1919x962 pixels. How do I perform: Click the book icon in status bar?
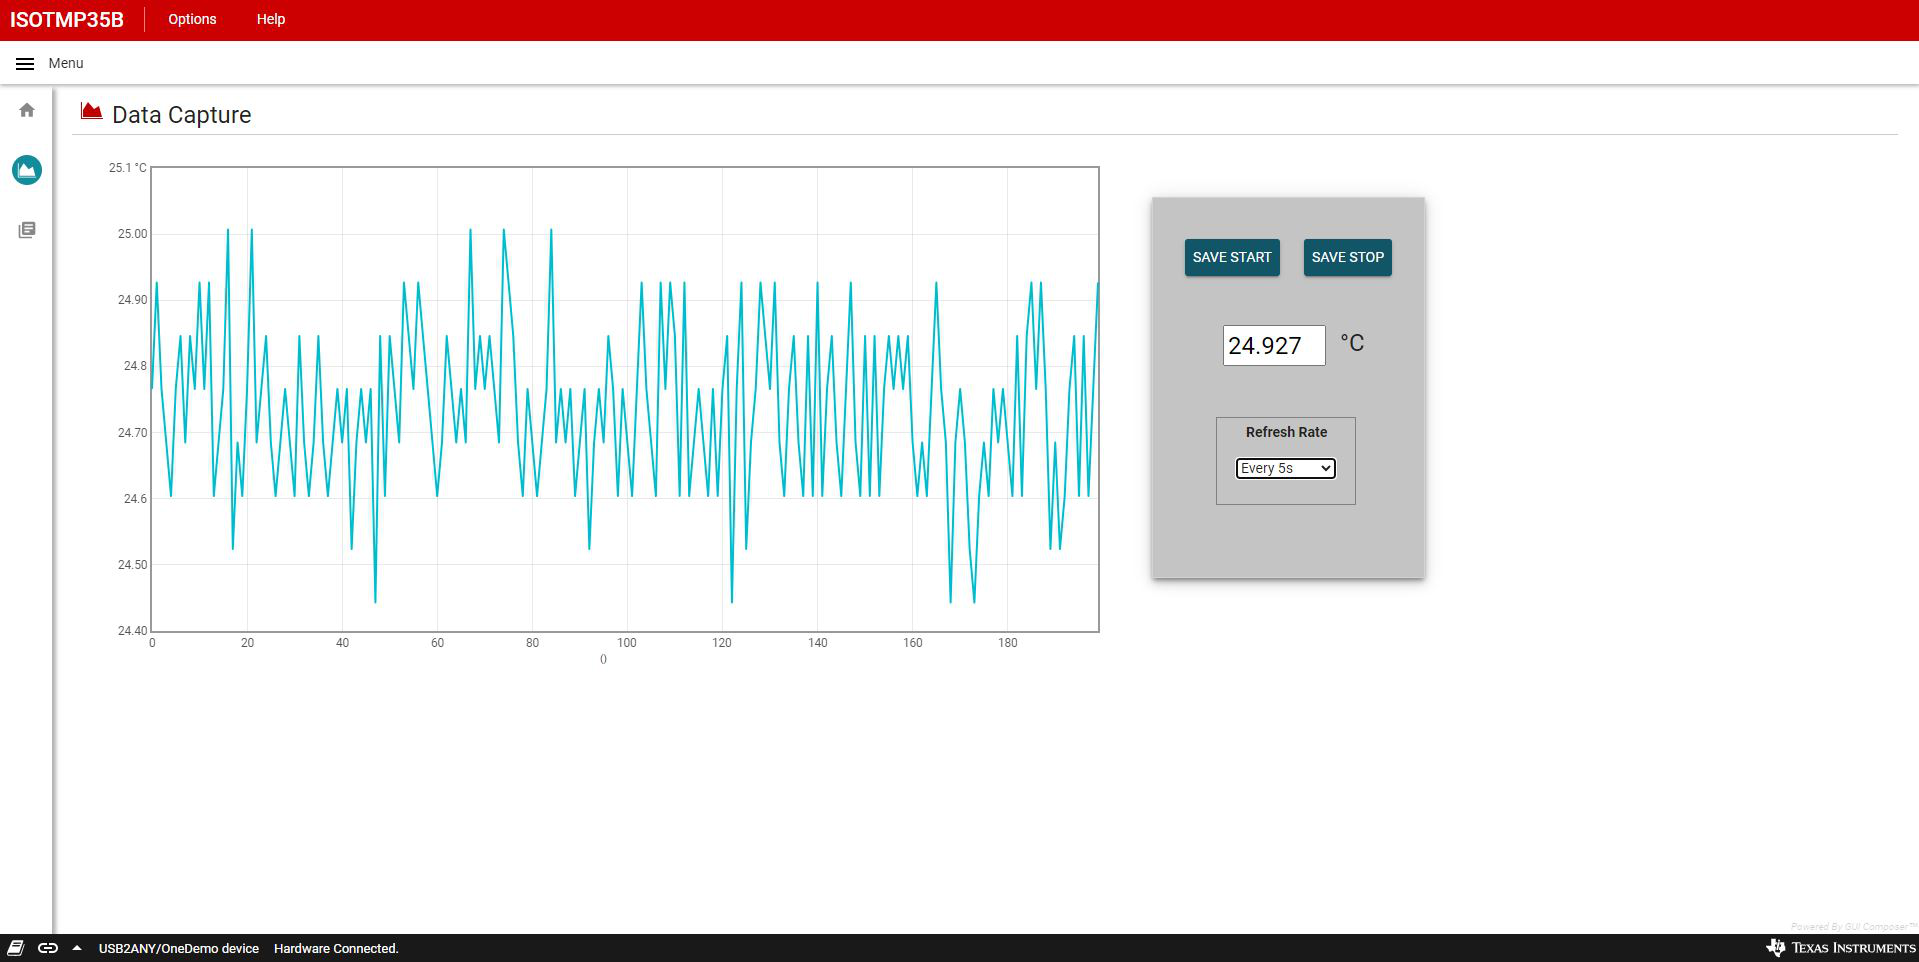pyautogui.click(x=16, y=948)
